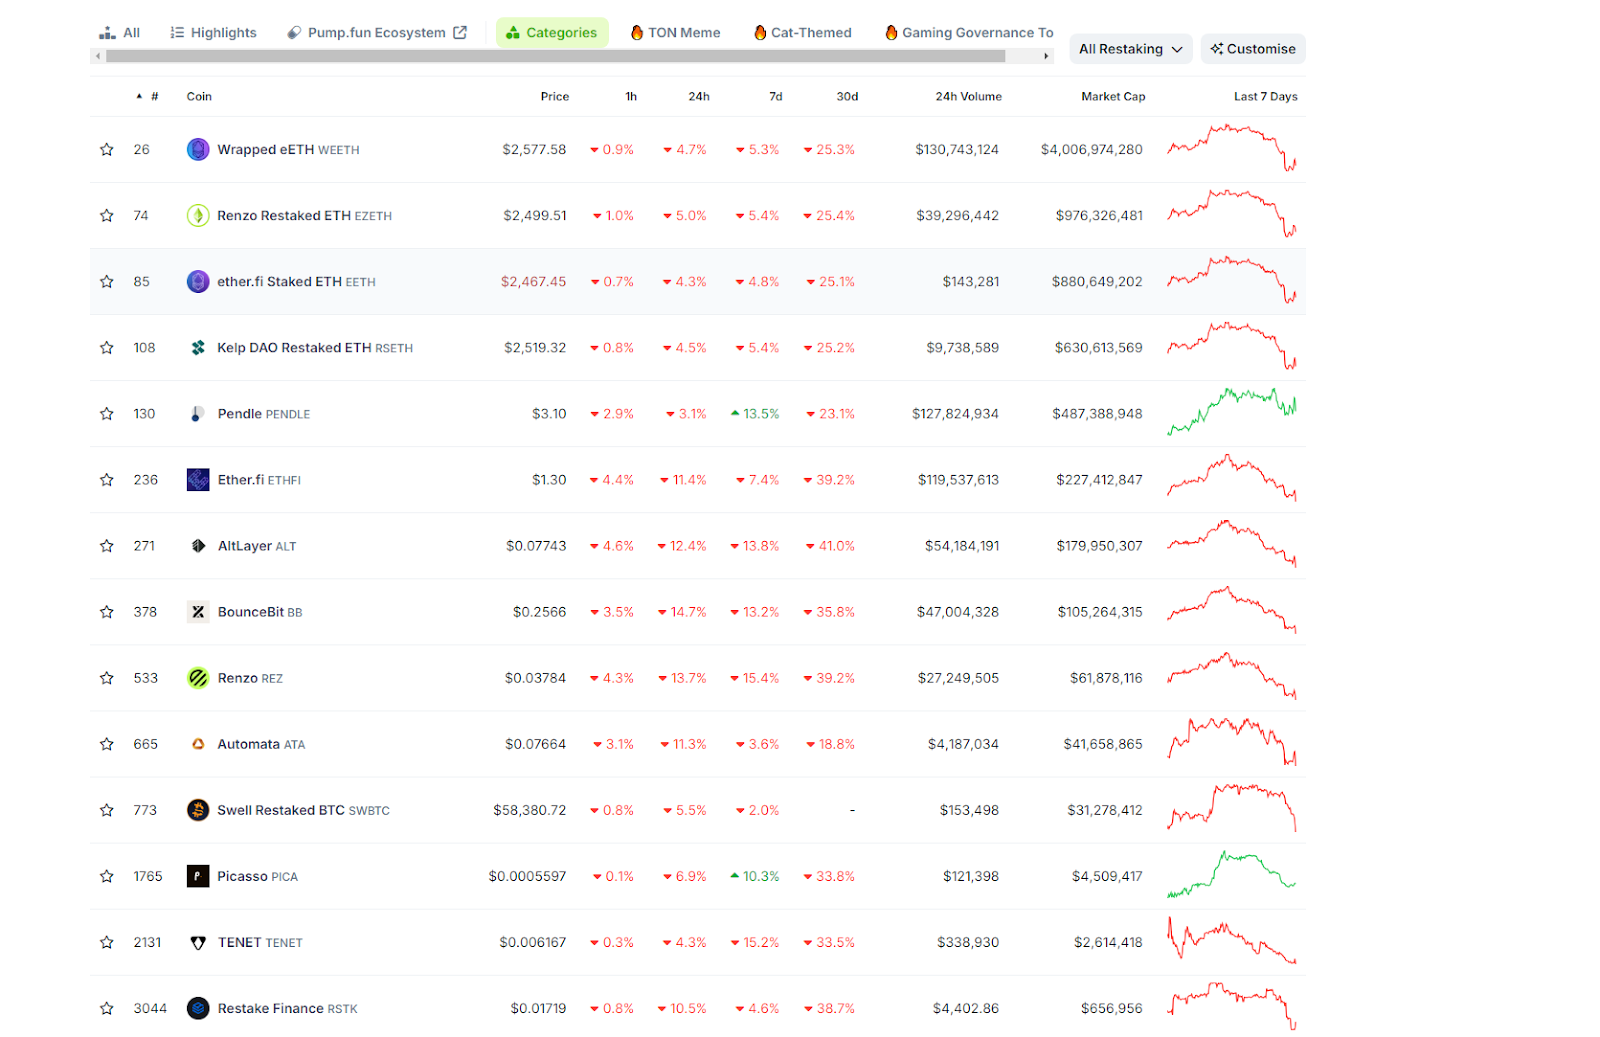Open the Customise button
Viewport: 1600px width, 1037px height.
tap(1252, 49)
